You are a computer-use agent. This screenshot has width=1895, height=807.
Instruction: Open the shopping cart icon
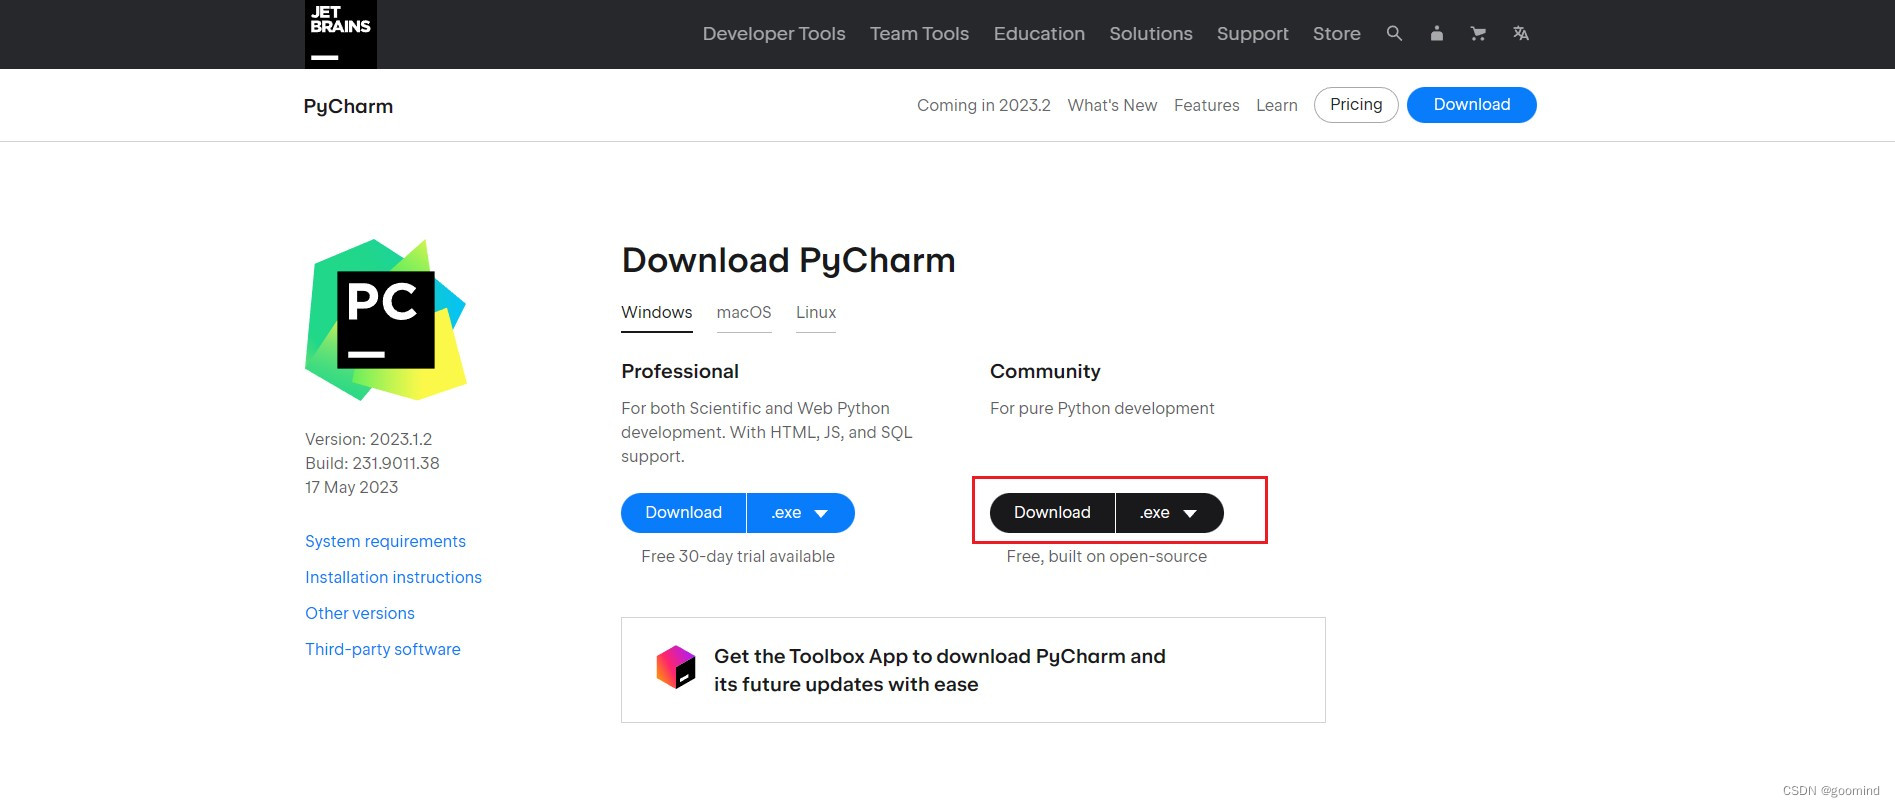[x=1478, y=33]
